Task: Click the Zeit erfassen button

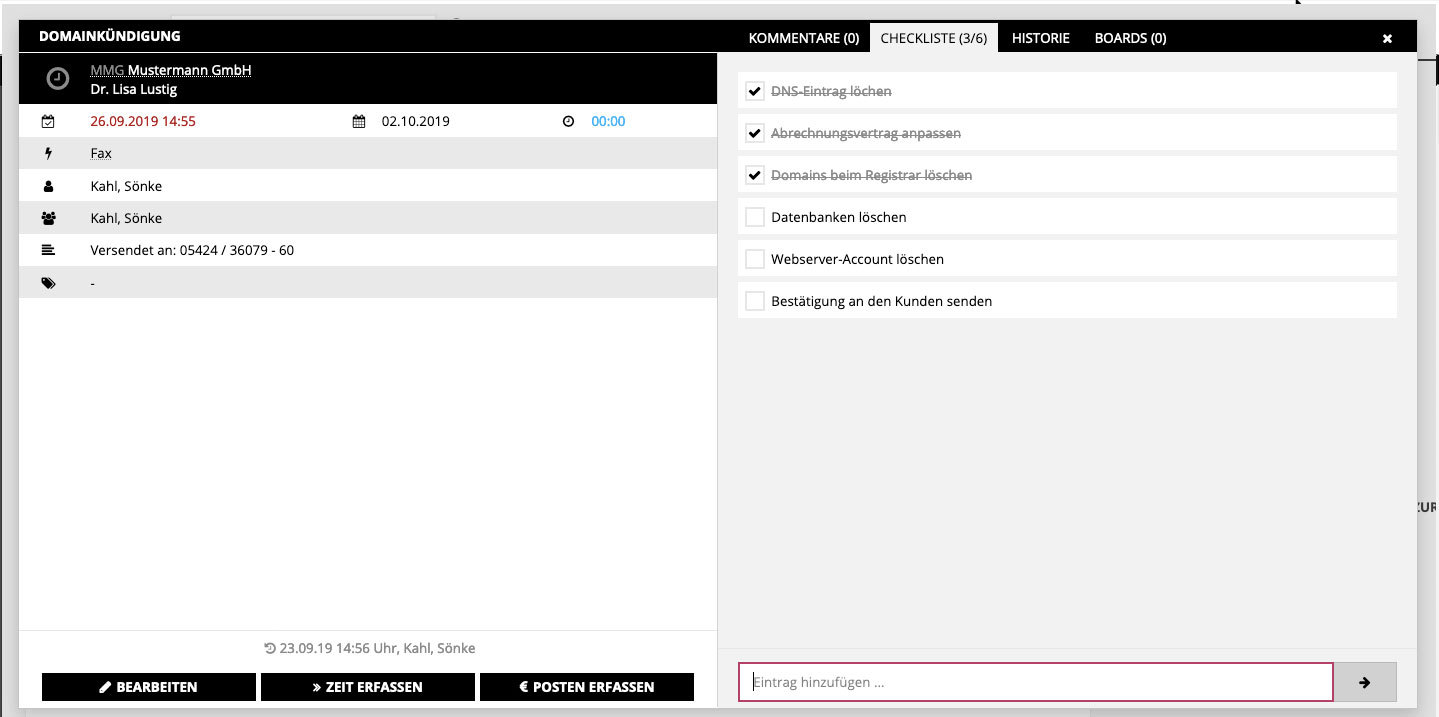Action: [x=367, y=687]
